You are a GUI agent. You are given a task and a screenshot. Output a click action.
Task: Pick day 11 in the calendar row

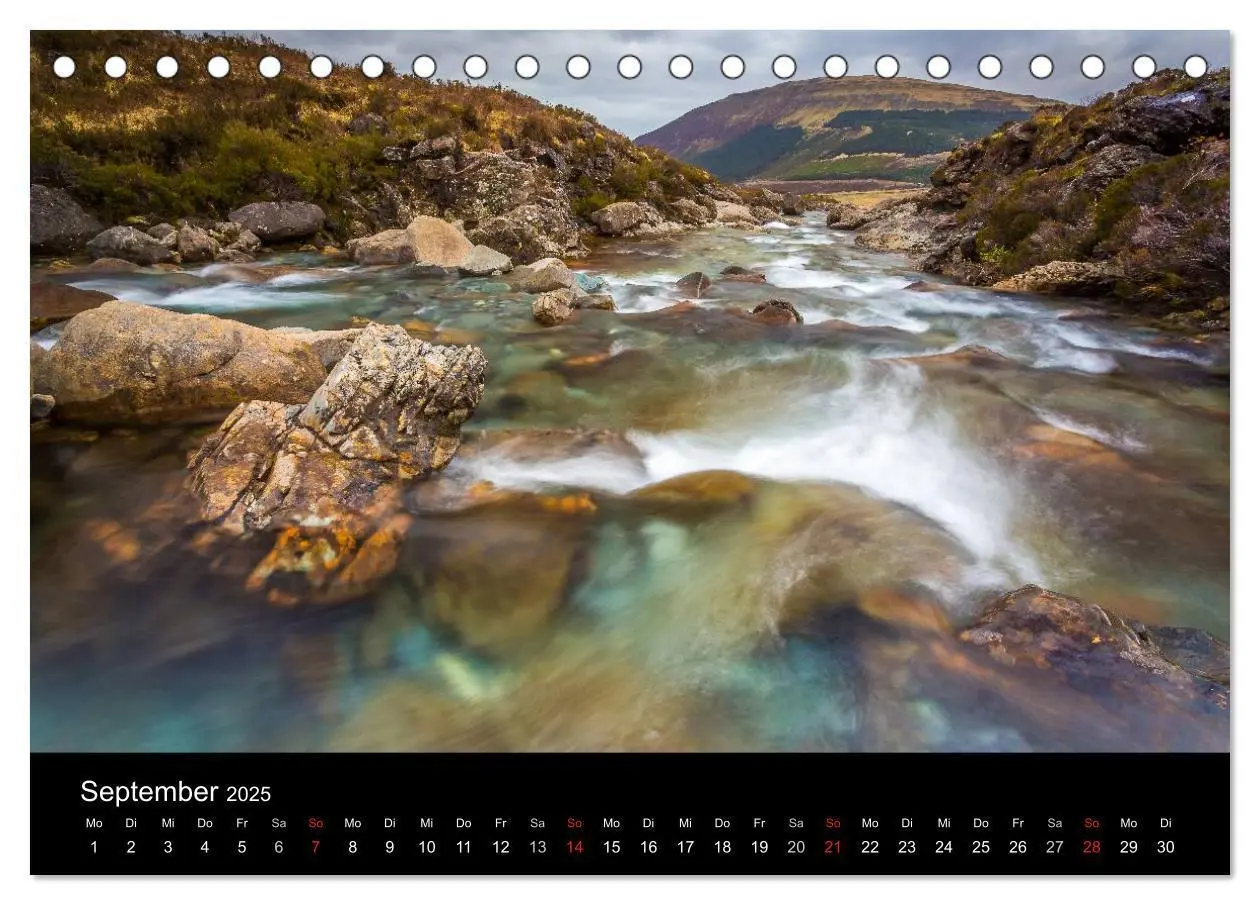pyautogui.click(x=464, y=847)
